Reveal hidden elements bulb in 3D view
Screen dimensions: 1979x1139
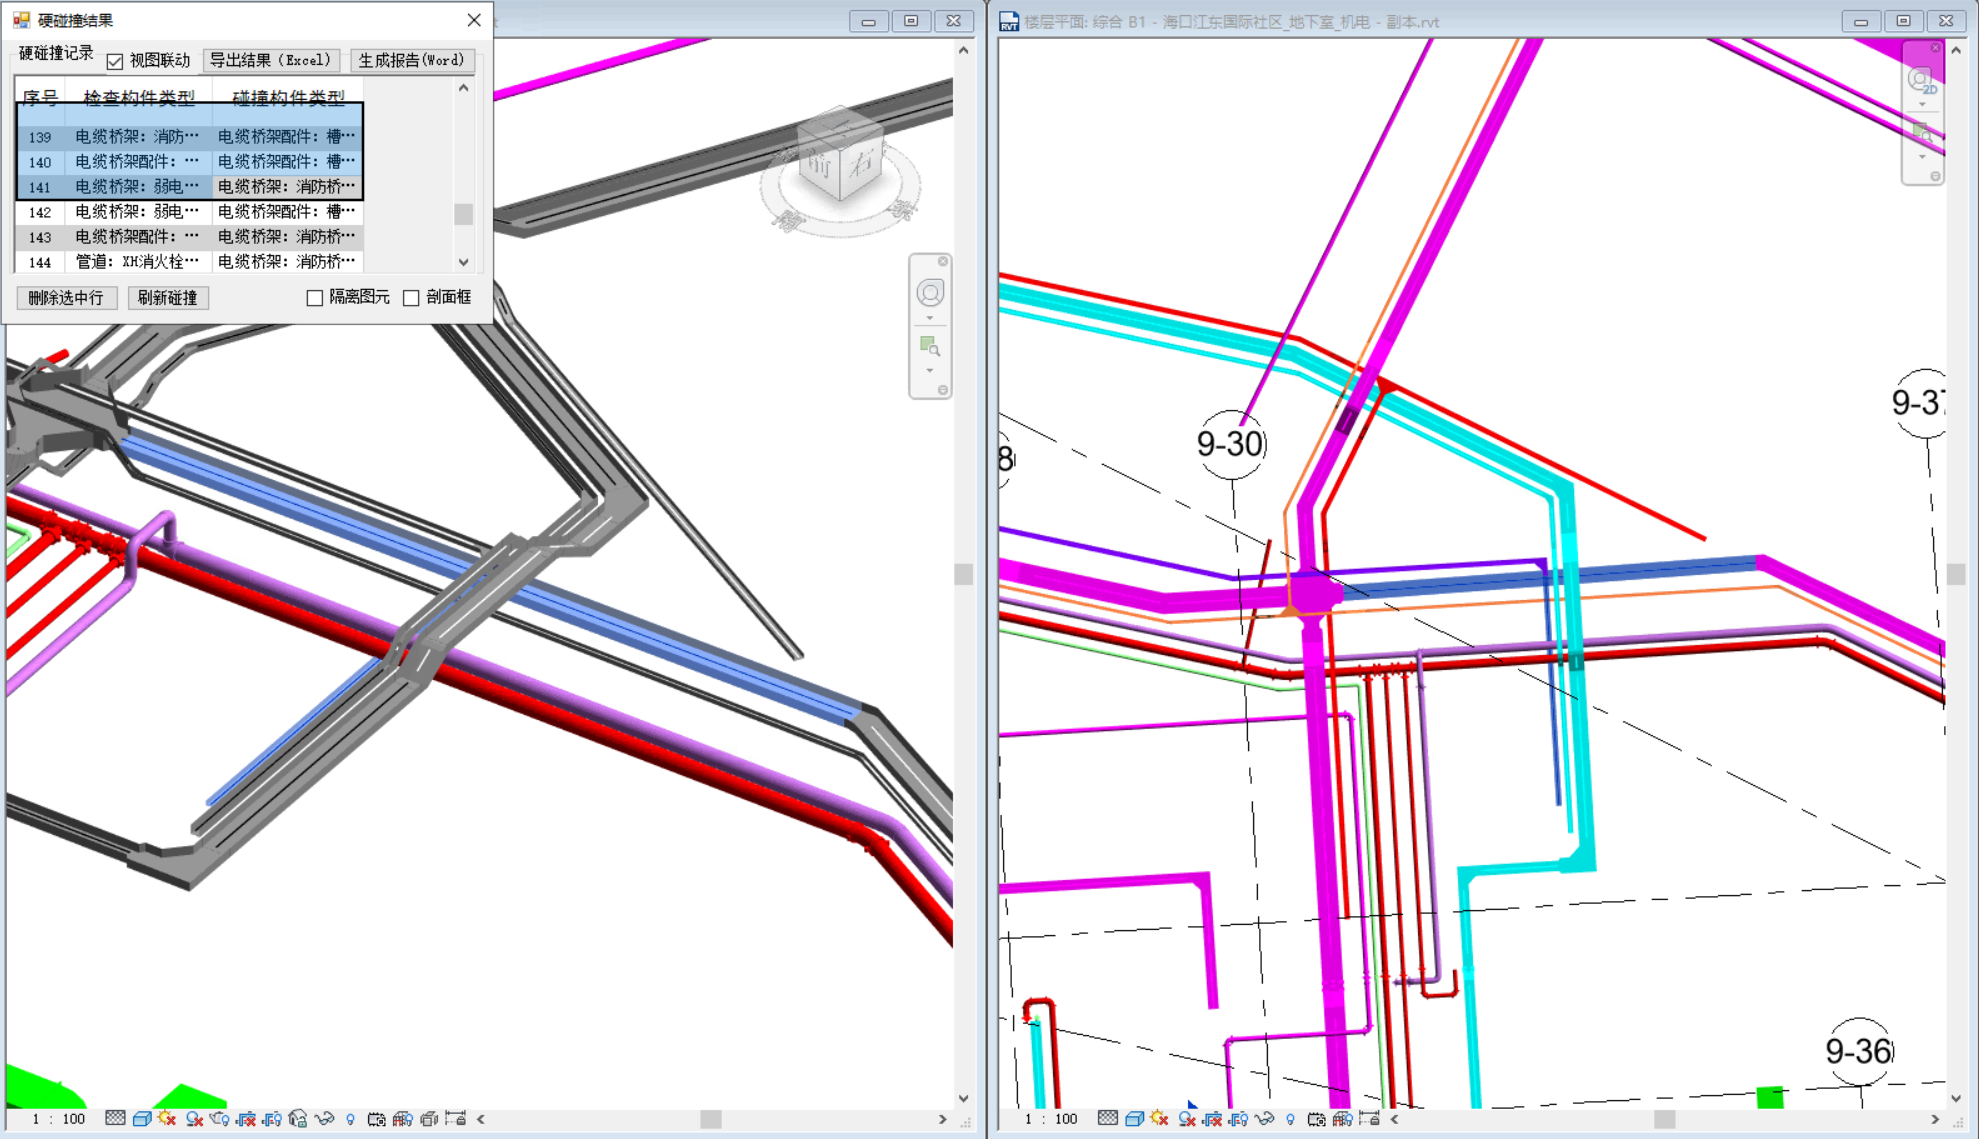(350, 1119)
